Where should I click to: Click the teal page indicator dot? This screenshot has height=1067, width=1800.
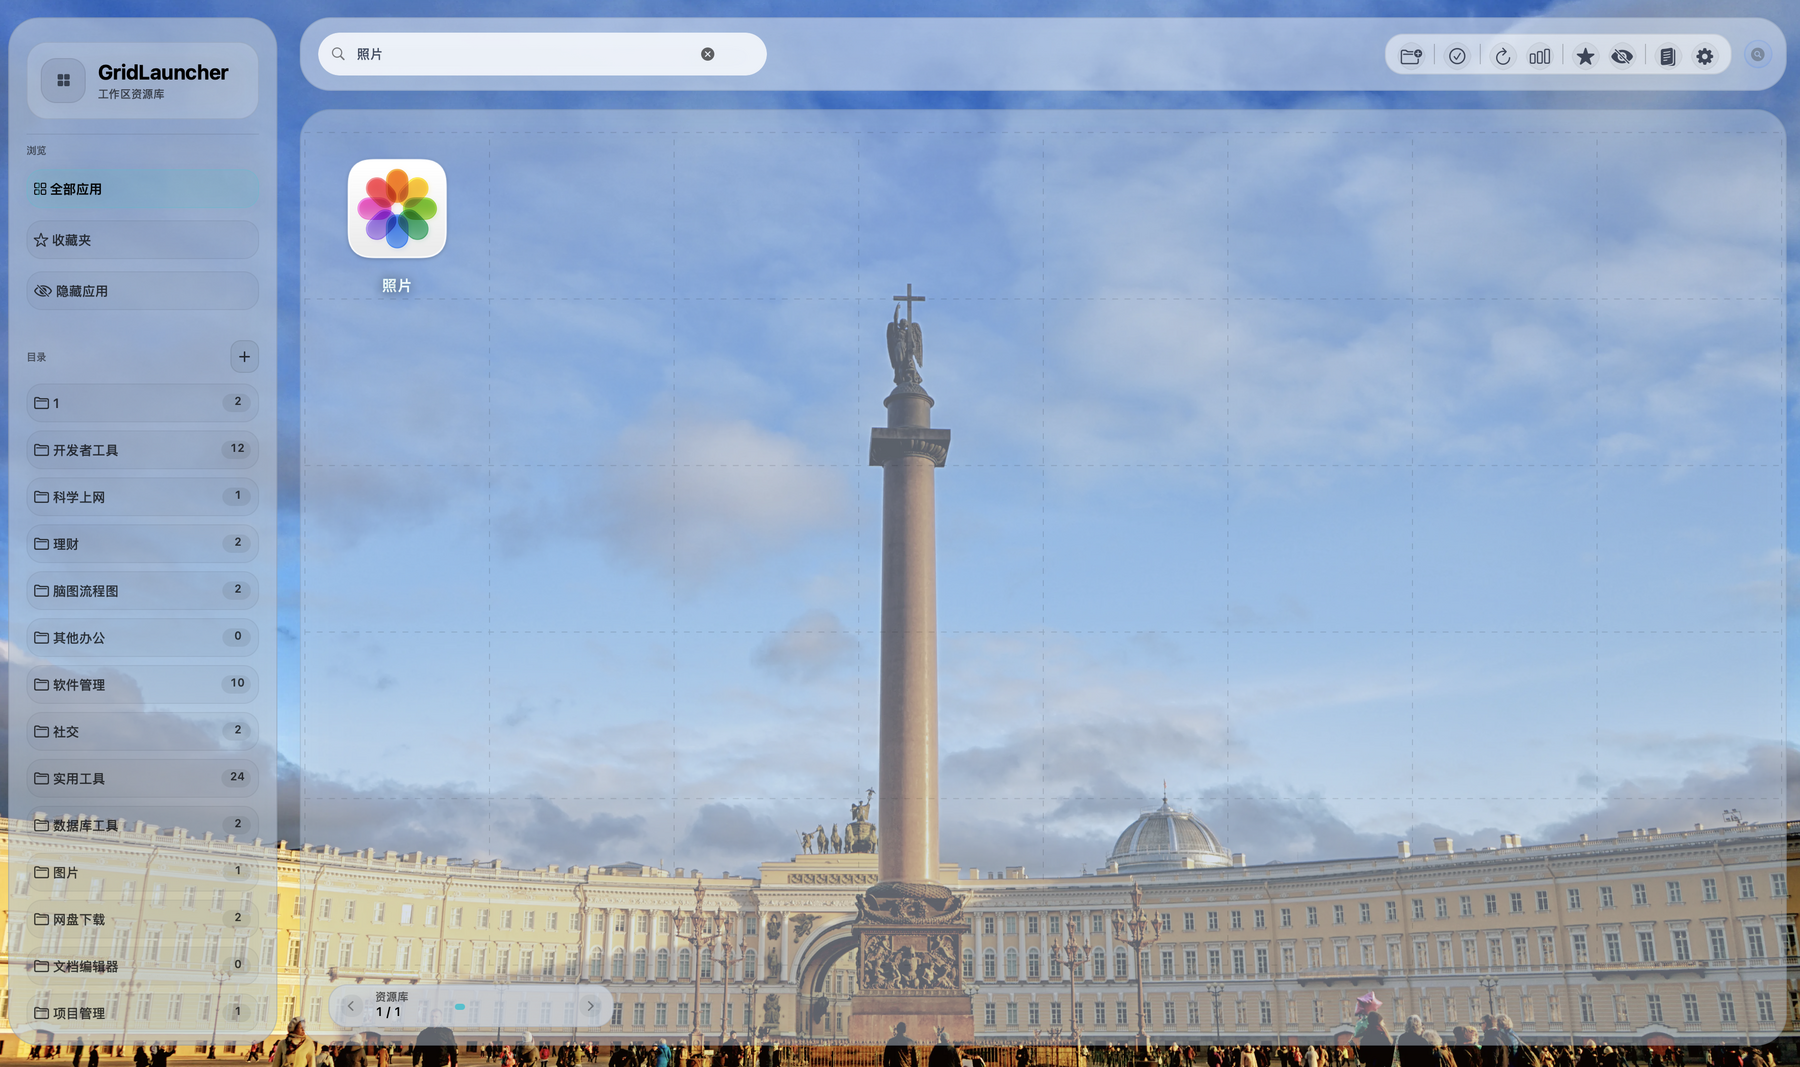(x=460, y=1007)
